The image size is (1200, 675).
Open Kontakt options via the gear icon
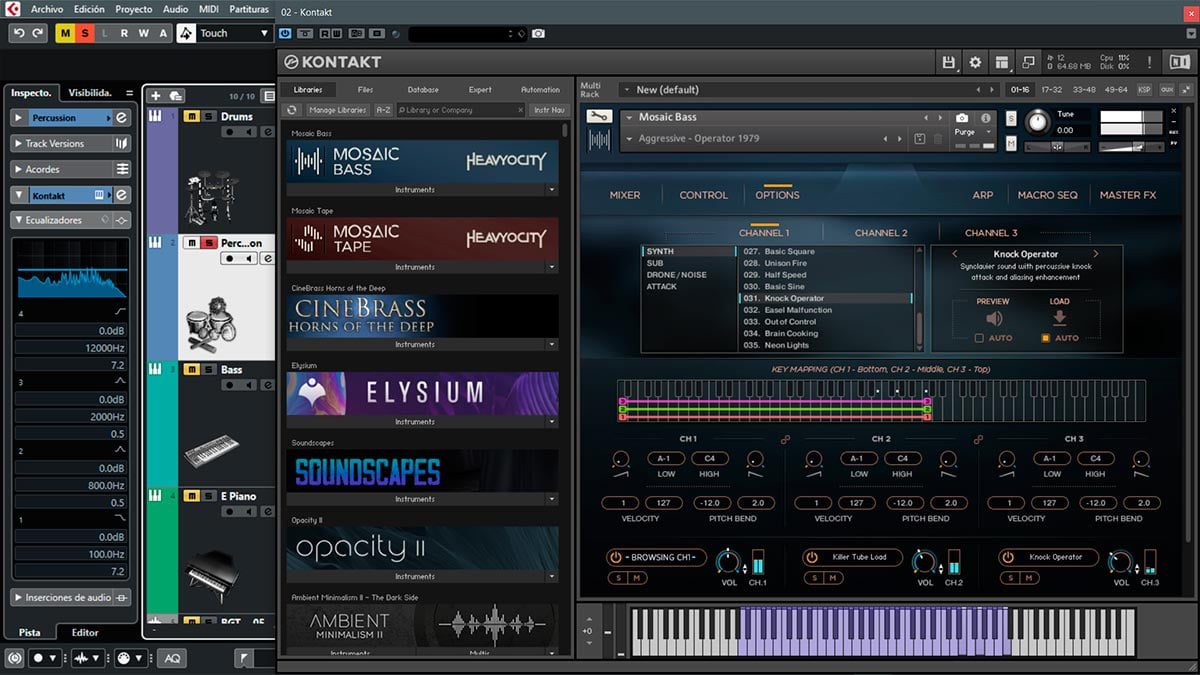point(975,62)
